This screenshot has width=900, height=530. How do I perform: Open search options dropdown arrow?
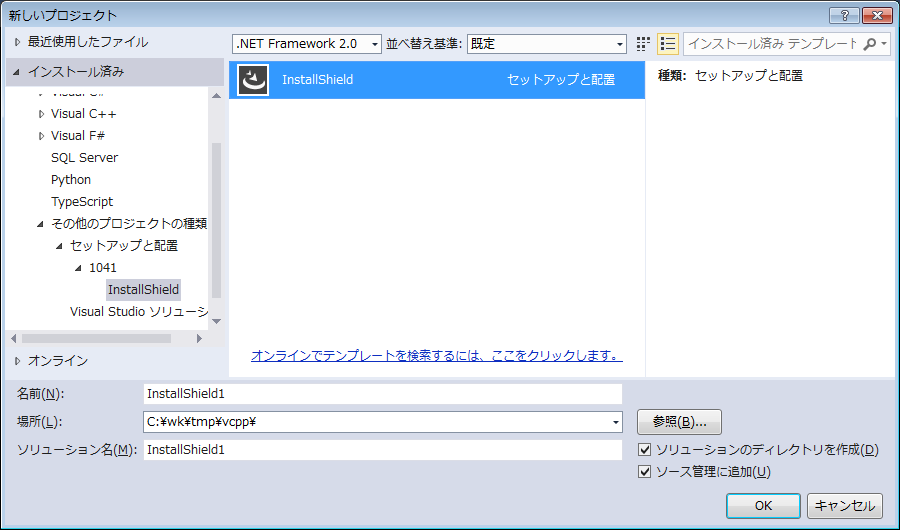click(884, 44)
